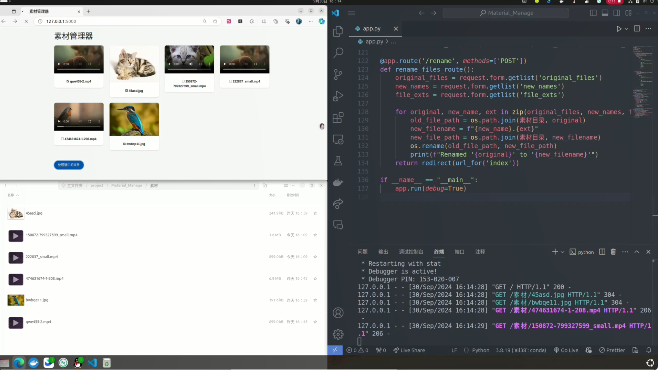Open a new browser tab
659x370 pixels.
[88, 11]
